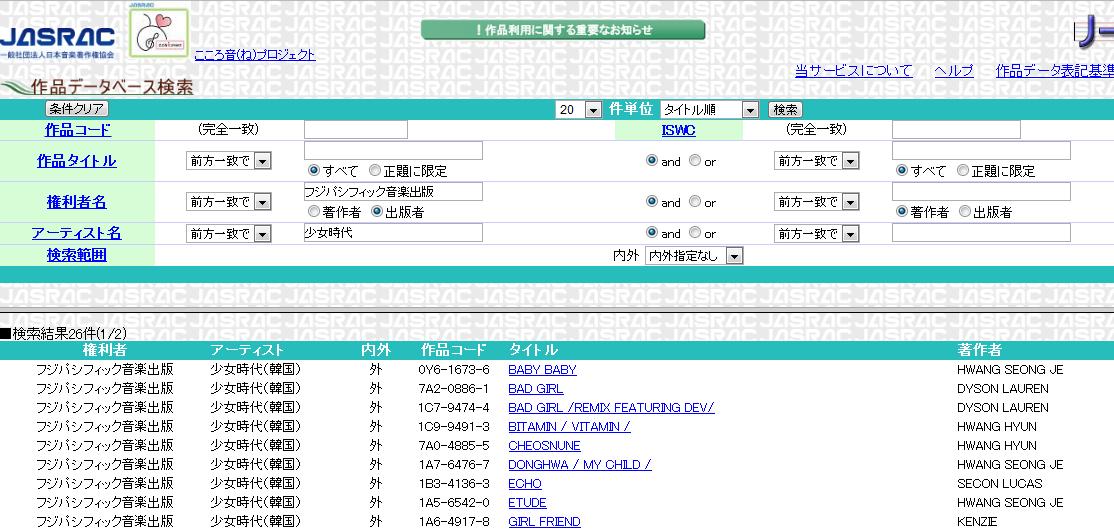Open the GIRL FRIEND title link
Image resolution: width=1114 pixels, height=531 pixels.
[544, 522]
